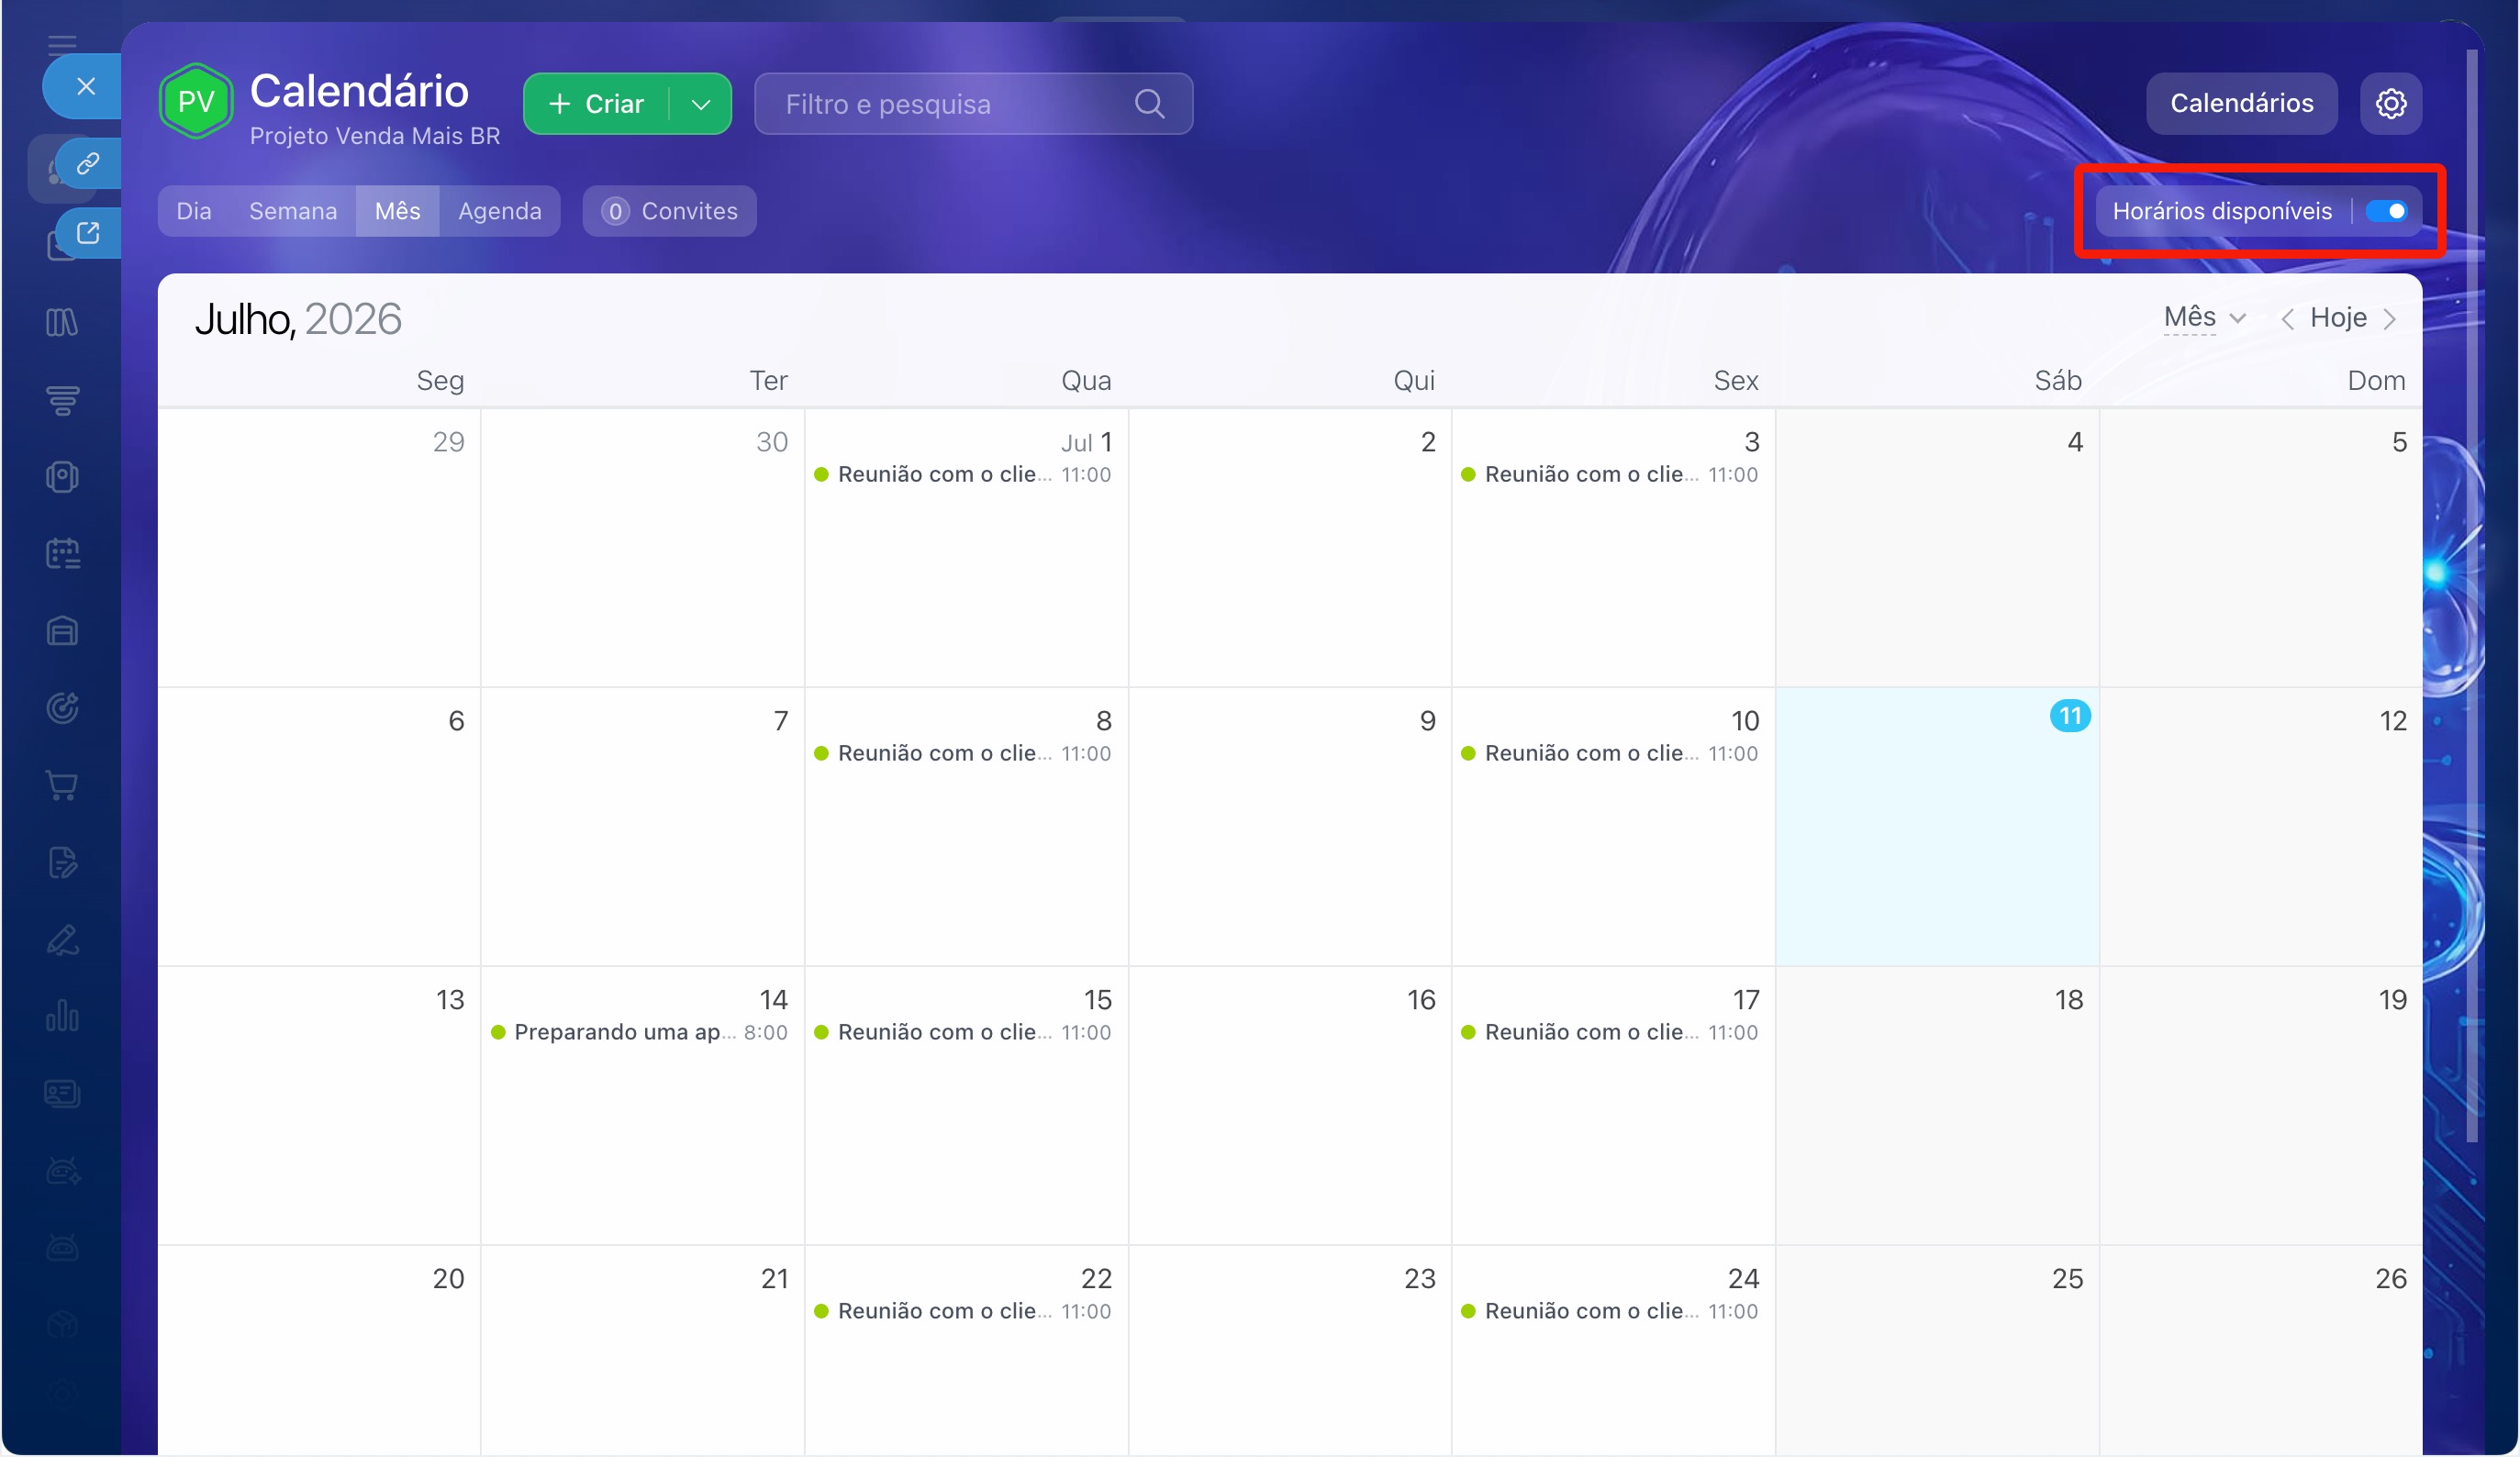Click day number 2 Thursday cell

tap(1428, 442)
